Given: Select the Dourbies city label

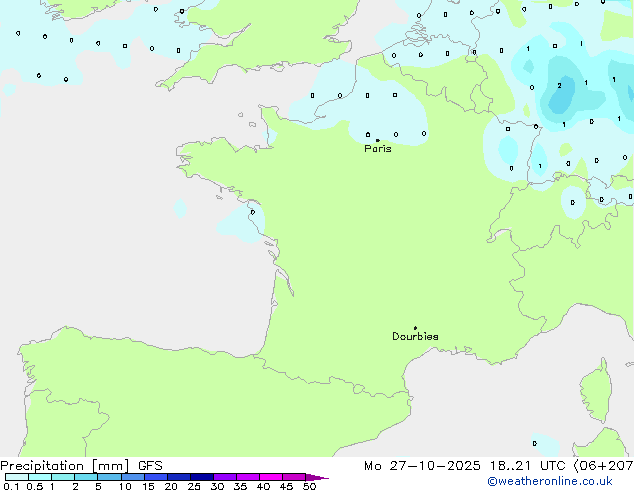Looking at the screenshot, I should (x=415, y=336).
